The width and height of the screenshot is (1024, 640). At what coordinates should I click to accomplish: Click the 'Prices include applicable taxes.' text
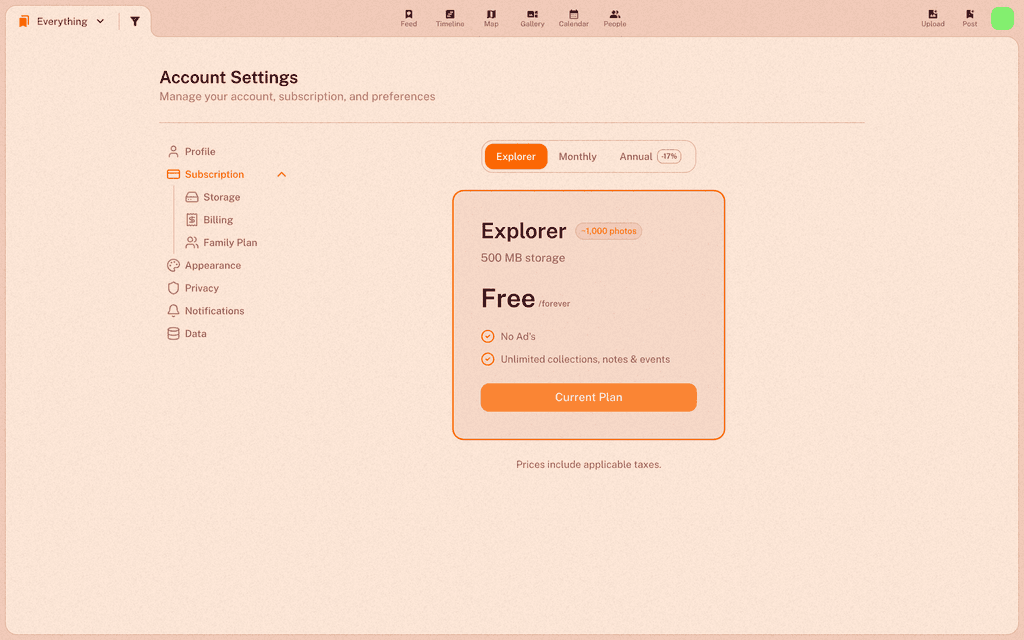click(x=588, y=464)
